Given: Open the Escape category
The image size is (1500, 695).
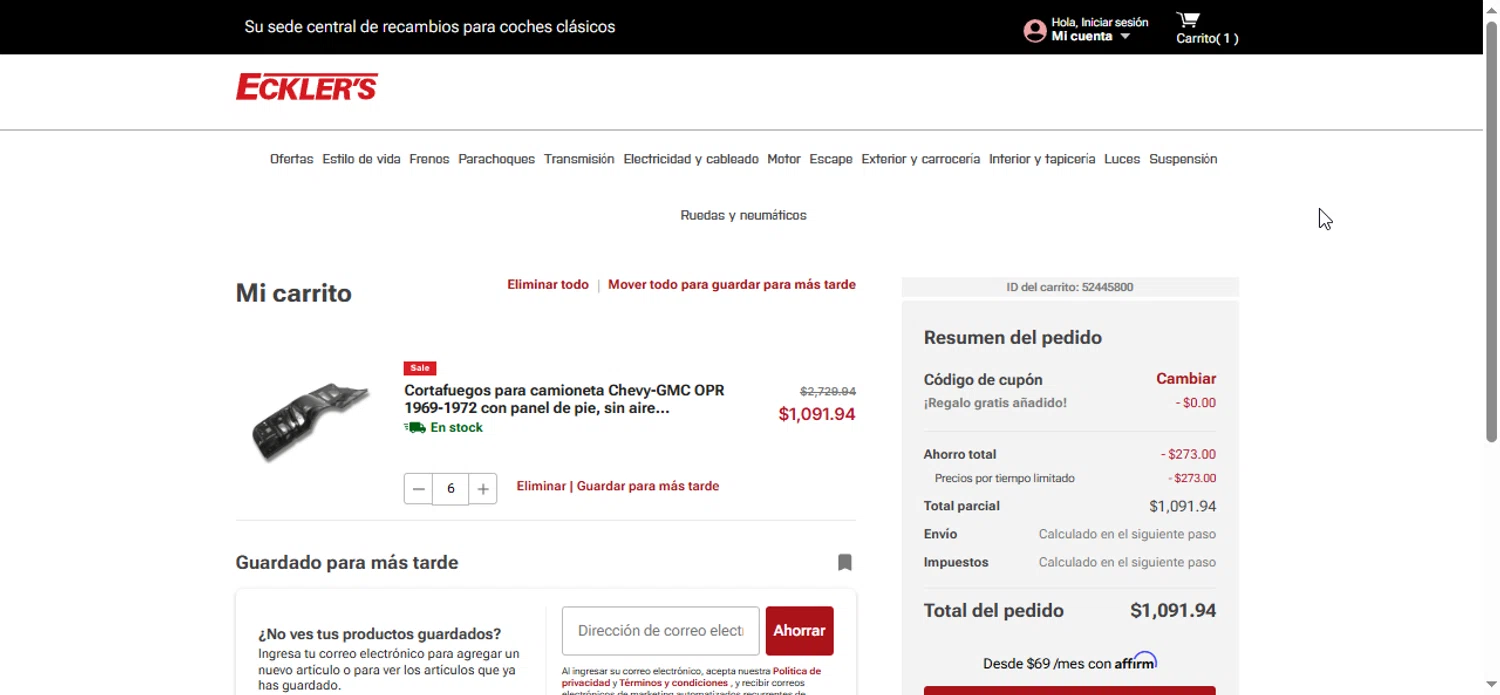Looking at the screenshot, I should click(831, 159).
